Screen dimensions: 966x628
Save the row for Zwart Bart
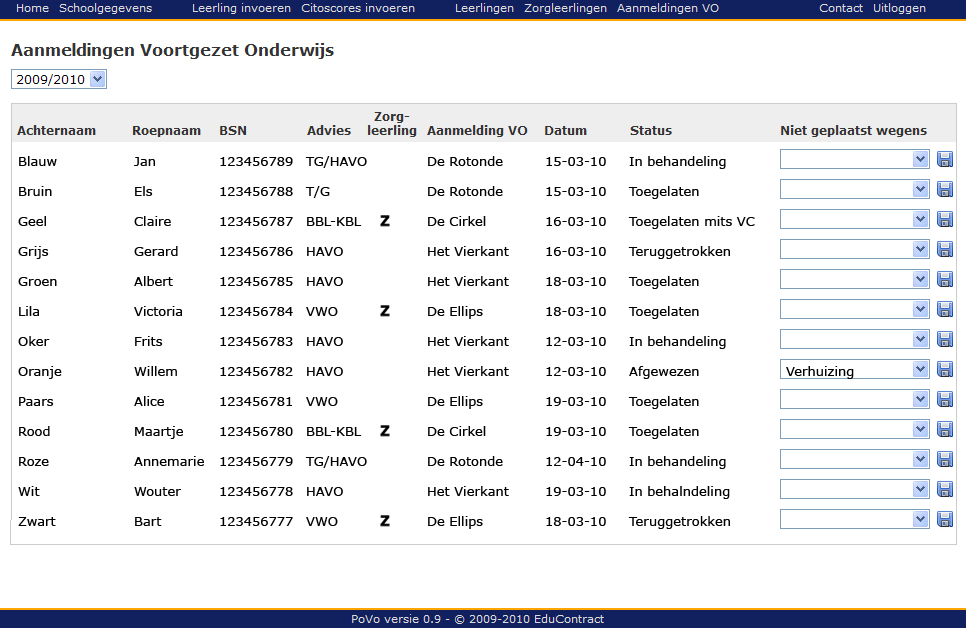944,520
